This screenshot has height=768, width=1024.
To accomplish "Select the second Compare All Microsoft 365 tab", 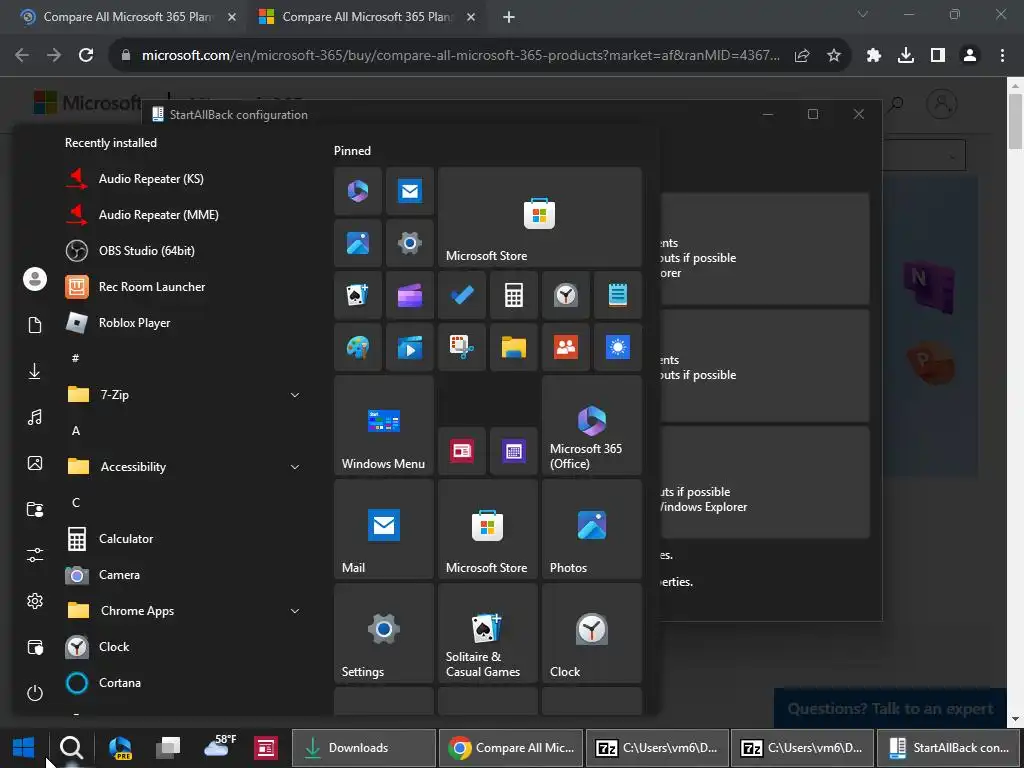I will (366, 17).
